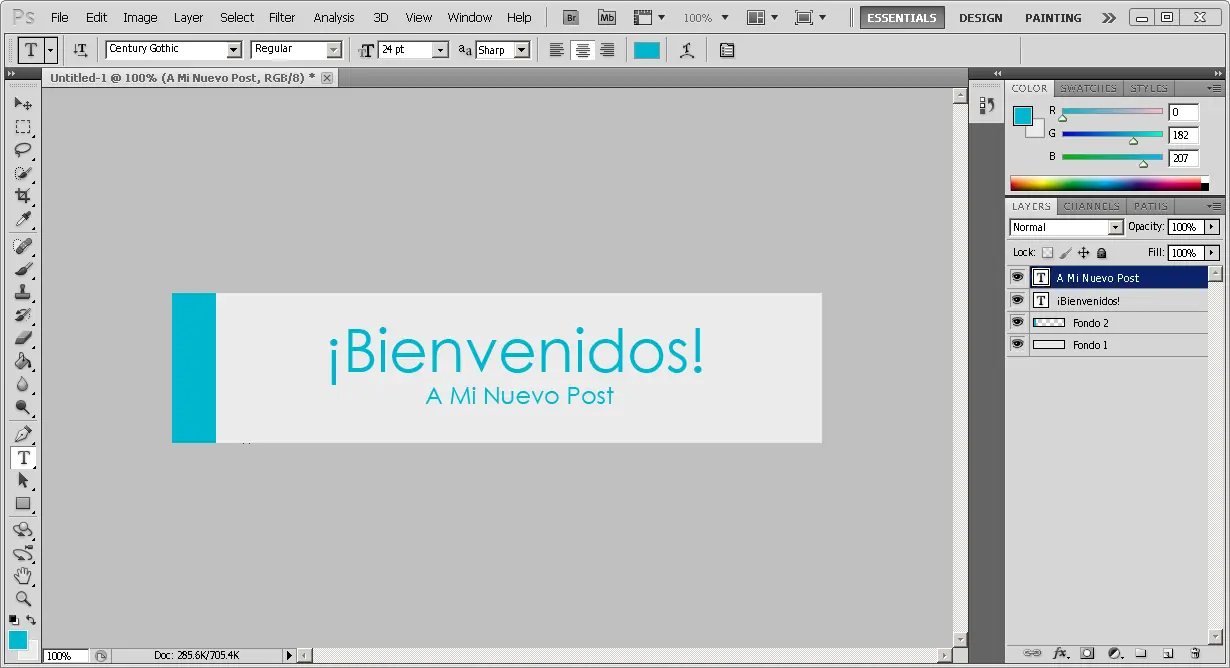Open the Create Warped Text dialog
This screenshot has height=668, width=1230.
coord(689,50)
